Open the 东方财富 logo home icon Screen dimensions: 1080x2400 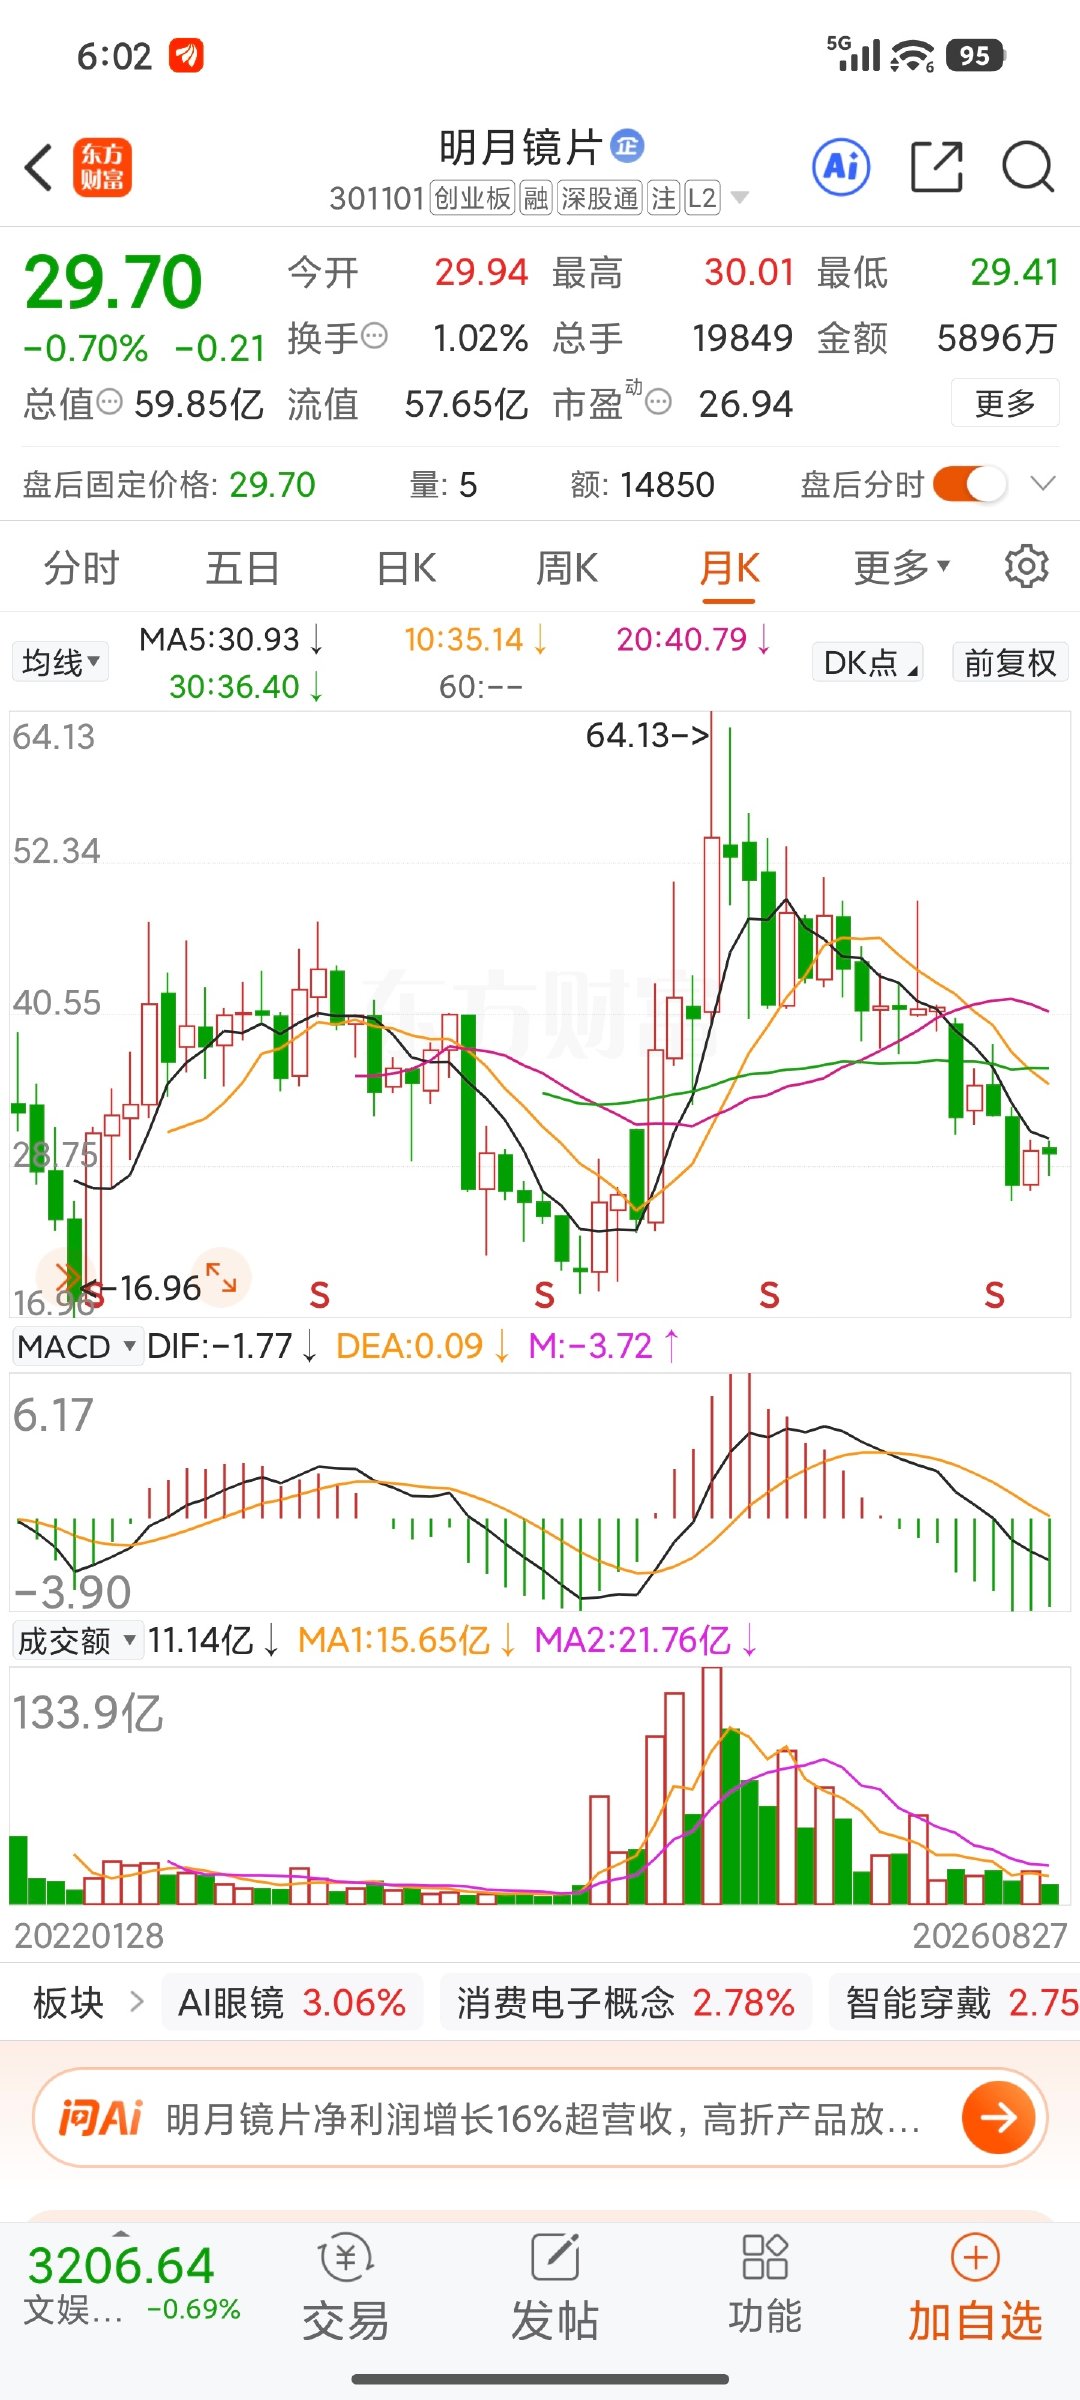click(102, 167)
